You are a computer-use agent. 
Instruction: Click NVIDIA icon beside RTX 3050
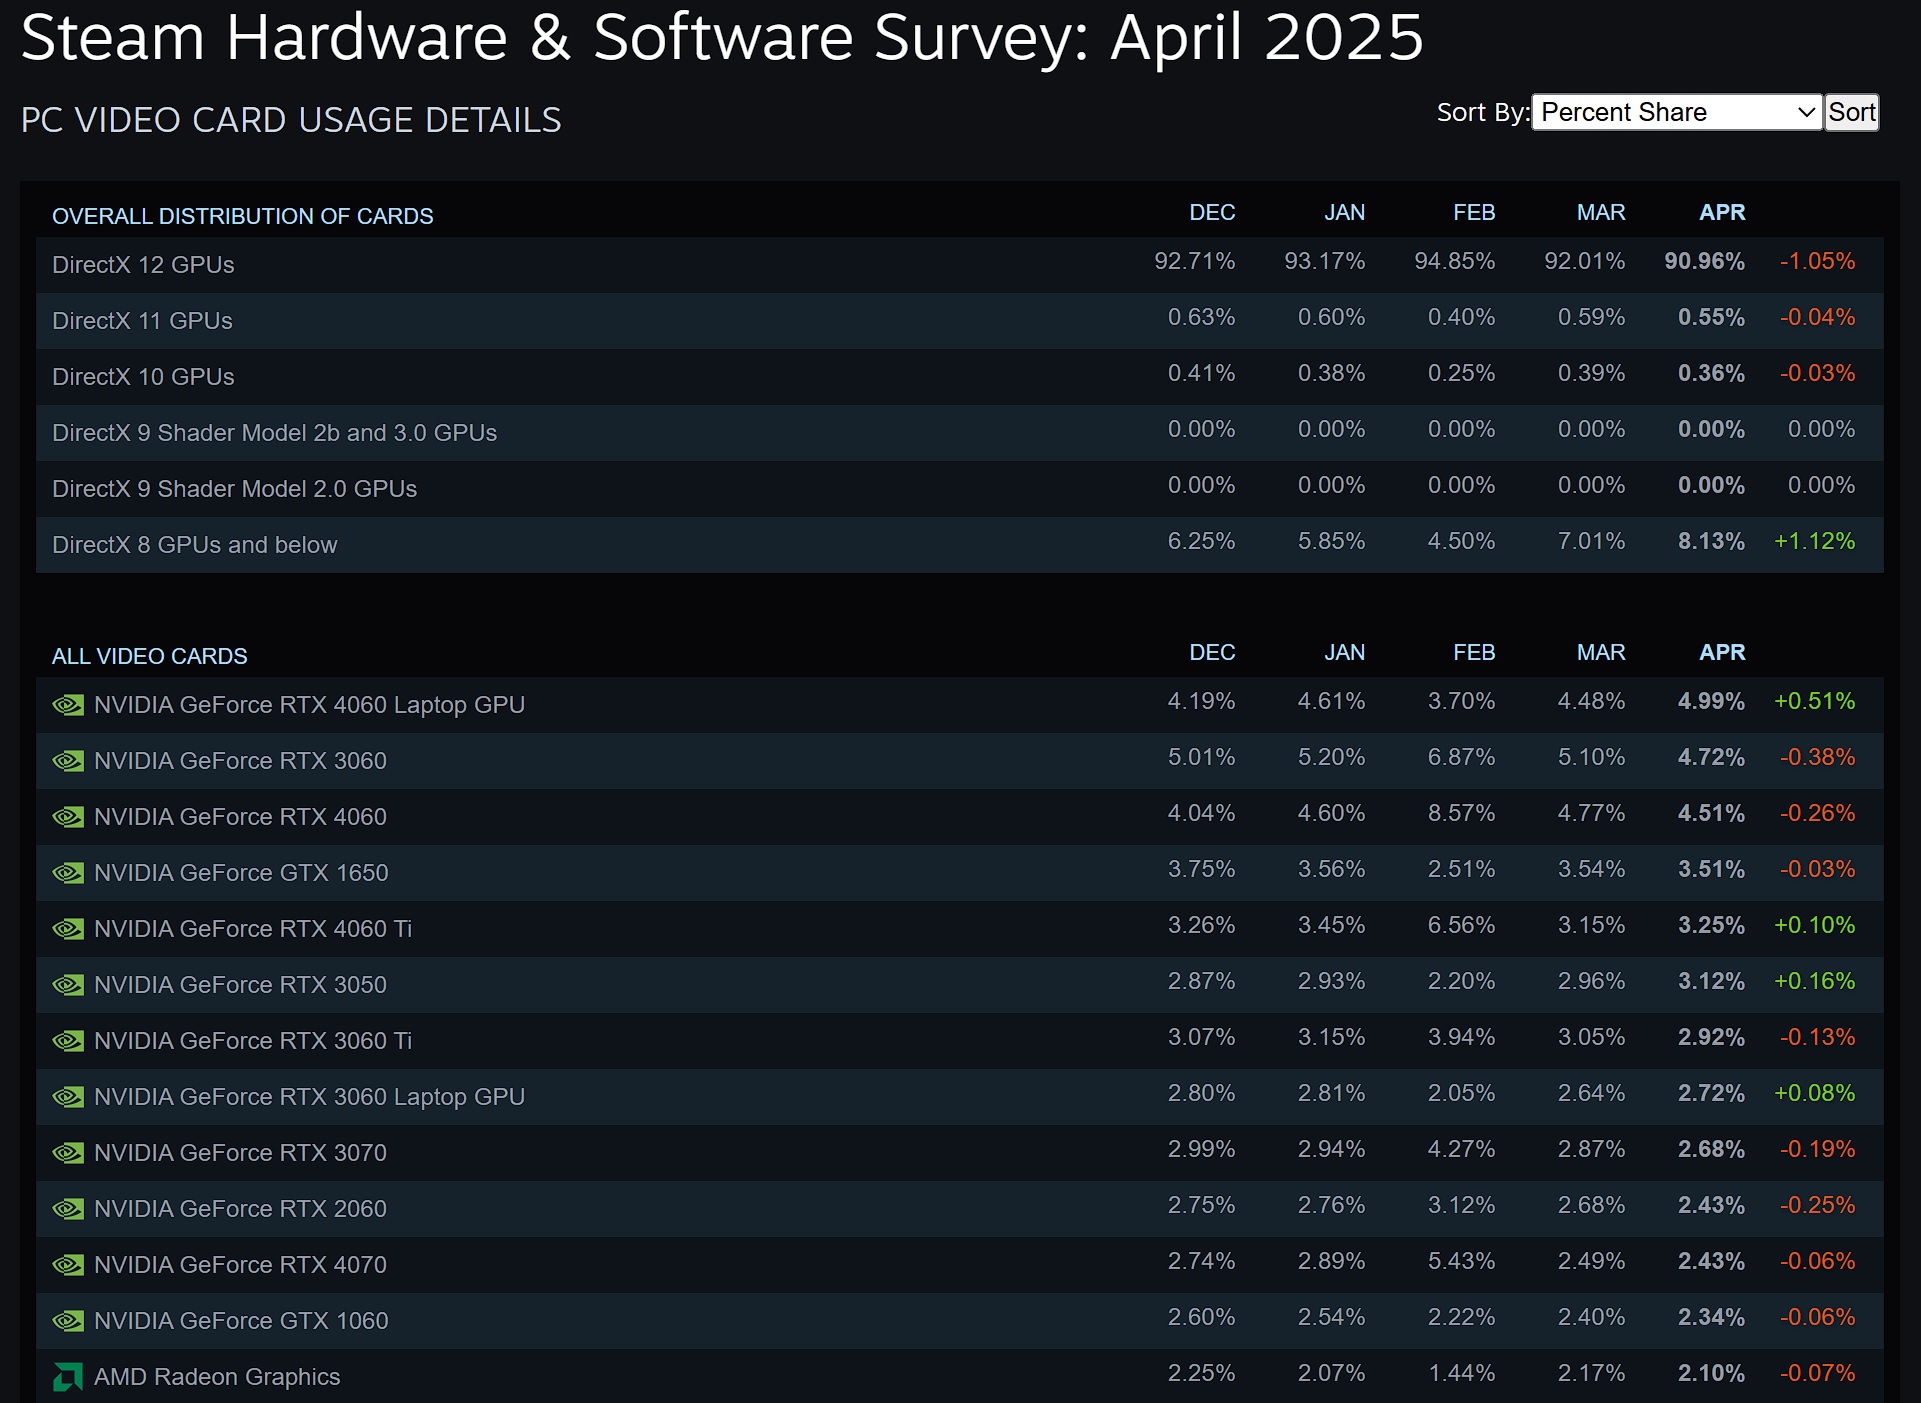[x=68, y=985]
